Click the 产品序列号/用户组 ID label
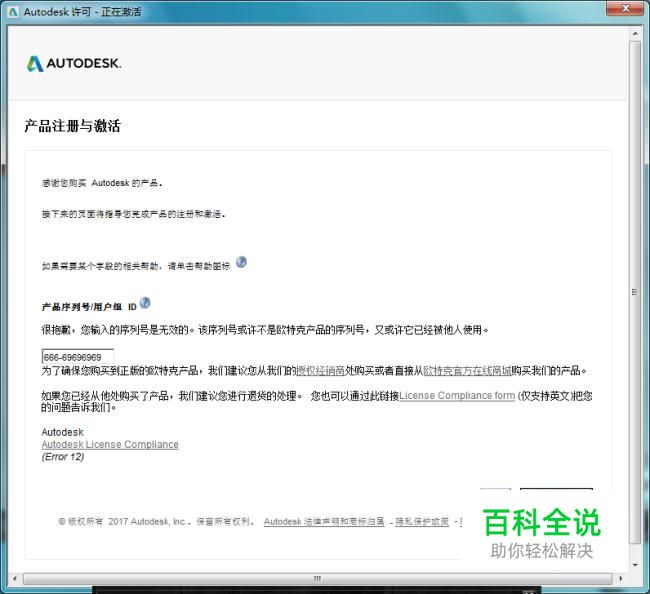Viewport: 650px width, 594px height. click(x=89, y=307)
